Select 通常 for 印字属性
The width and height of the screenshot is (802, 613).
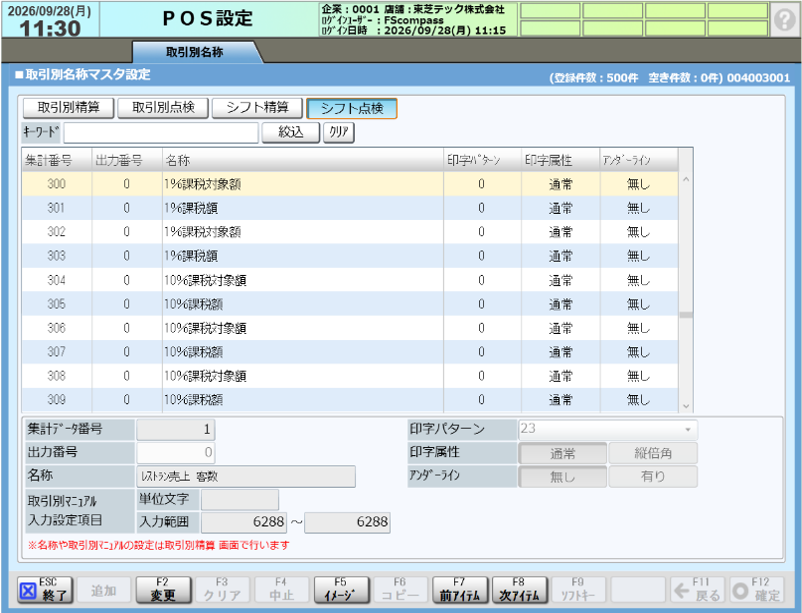[563, 453]
